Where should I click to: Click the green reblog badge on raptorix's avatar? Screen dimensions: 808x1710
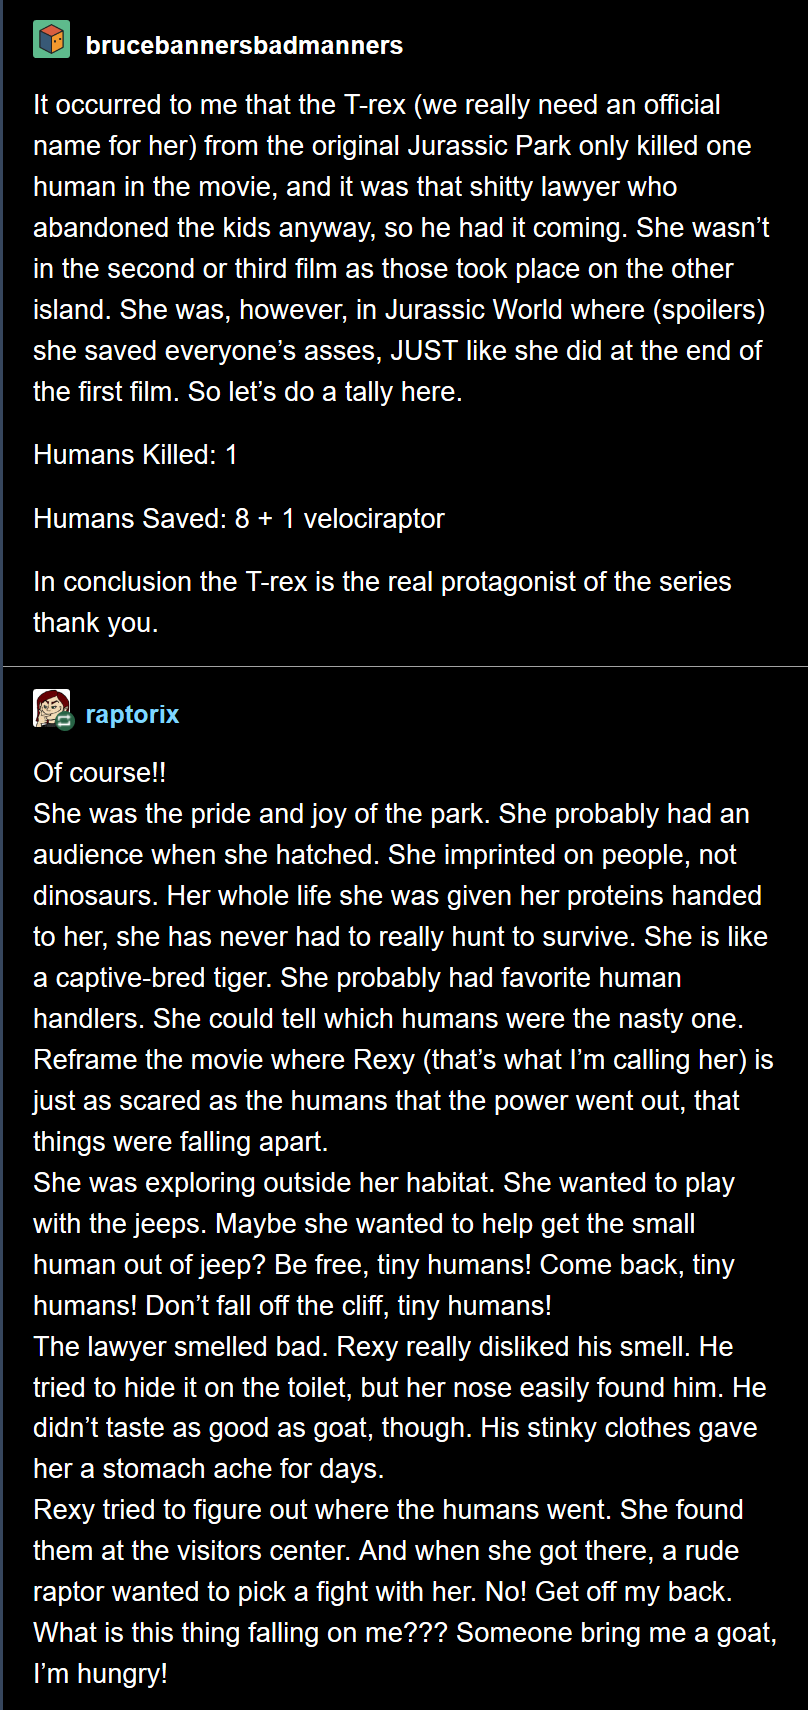(x=65, y=721)
